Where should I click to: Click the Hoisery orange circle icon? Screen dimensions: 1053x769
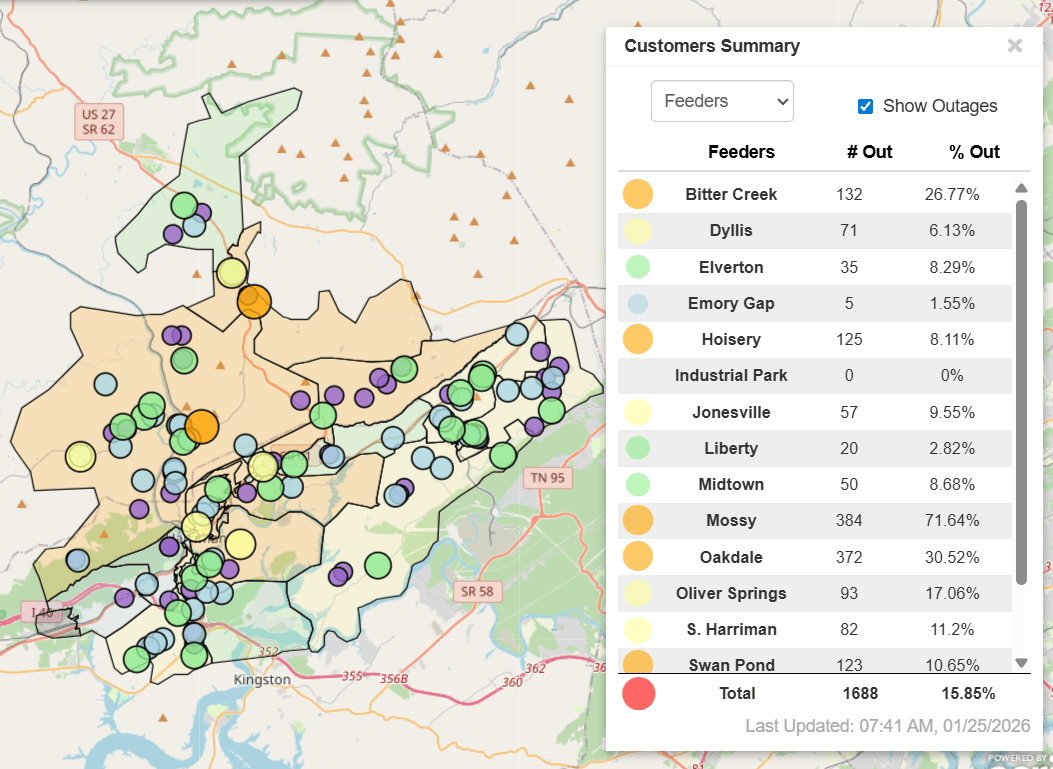(637, 339)
